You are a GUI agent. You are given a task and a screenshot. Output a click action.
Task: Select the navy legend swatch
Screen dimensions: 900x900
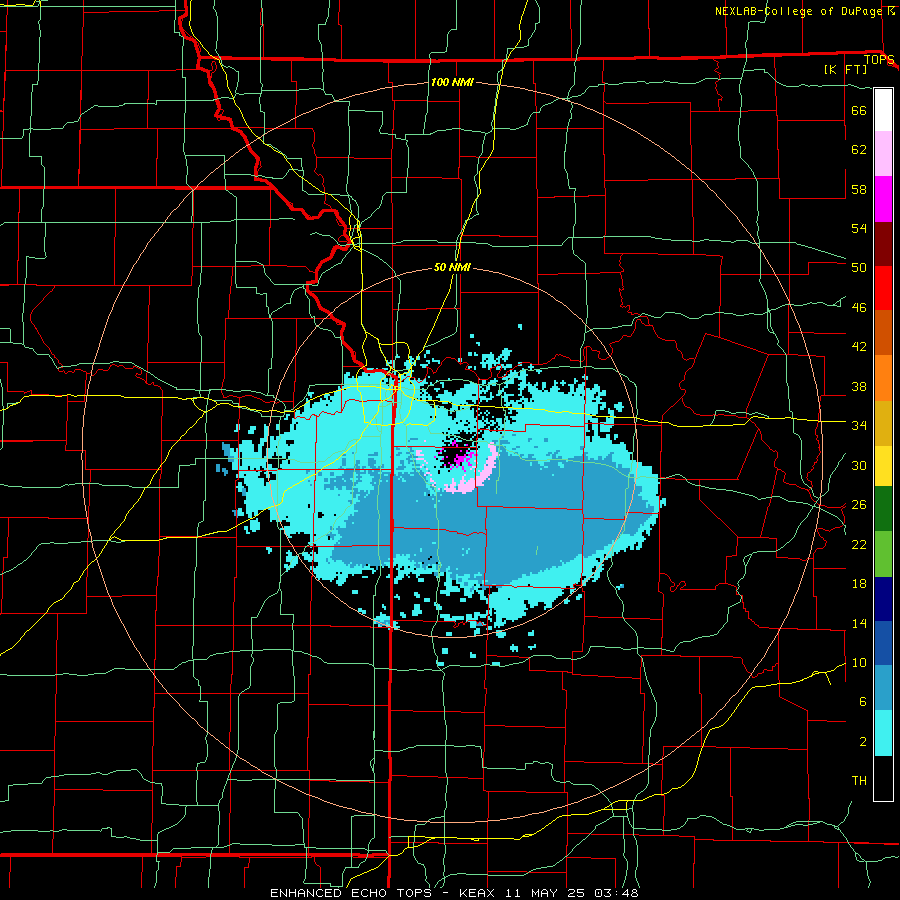(883, 599)
